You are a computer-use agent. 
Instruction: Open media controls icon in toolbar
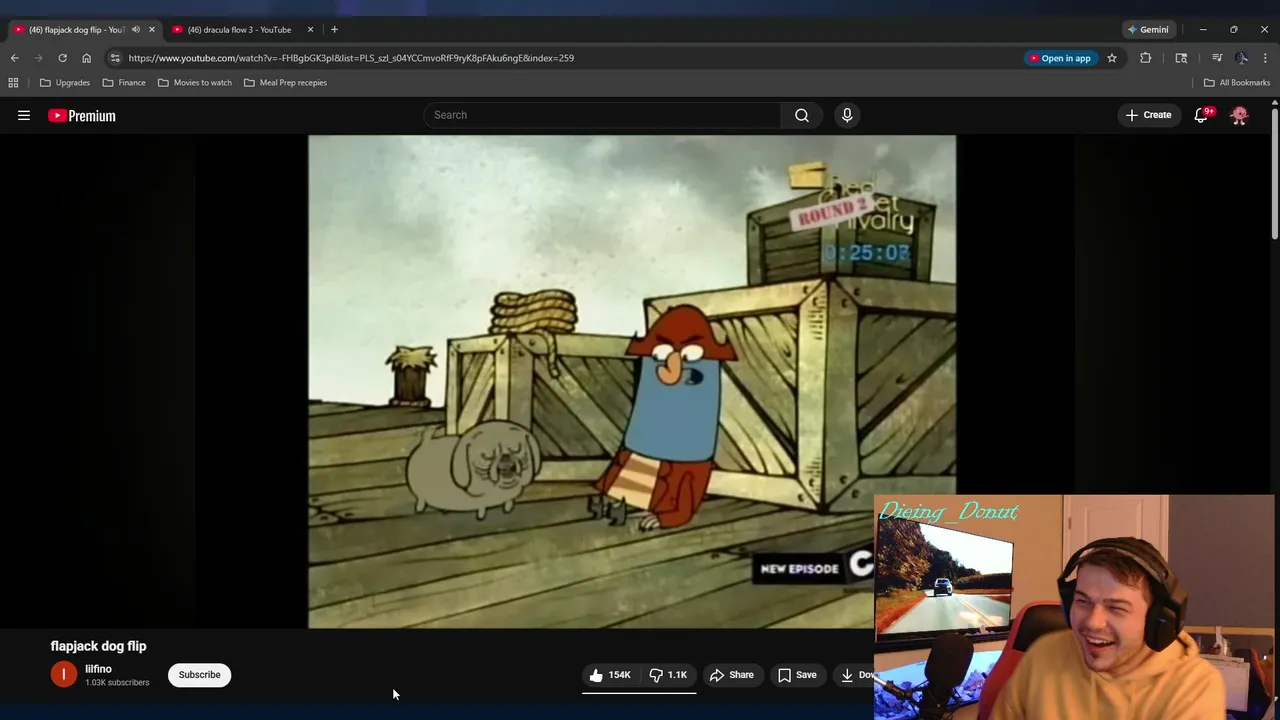click(1217, 58)
